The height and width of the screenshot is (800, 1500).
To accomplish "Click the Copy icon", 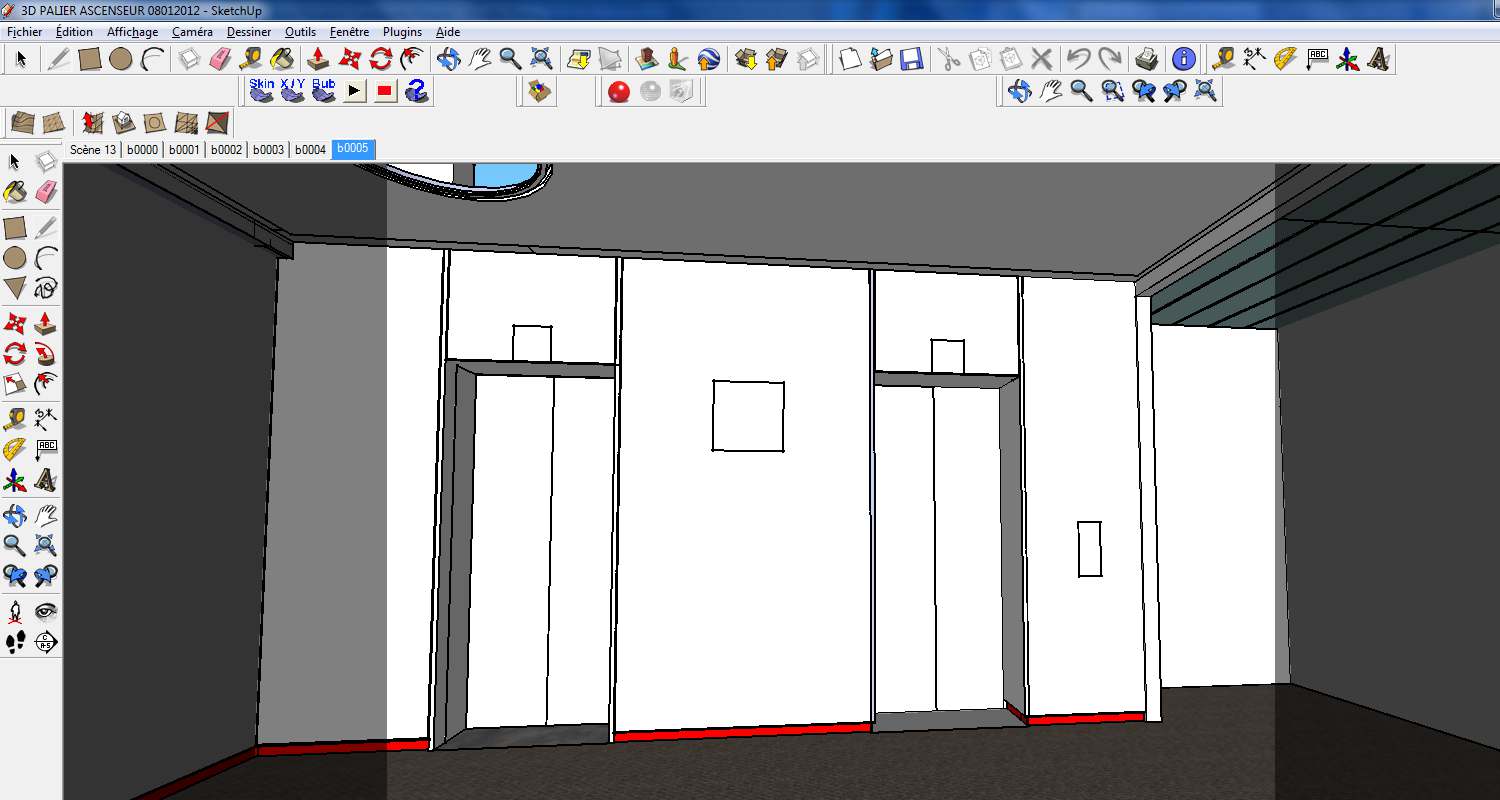I will click(980, 59).
